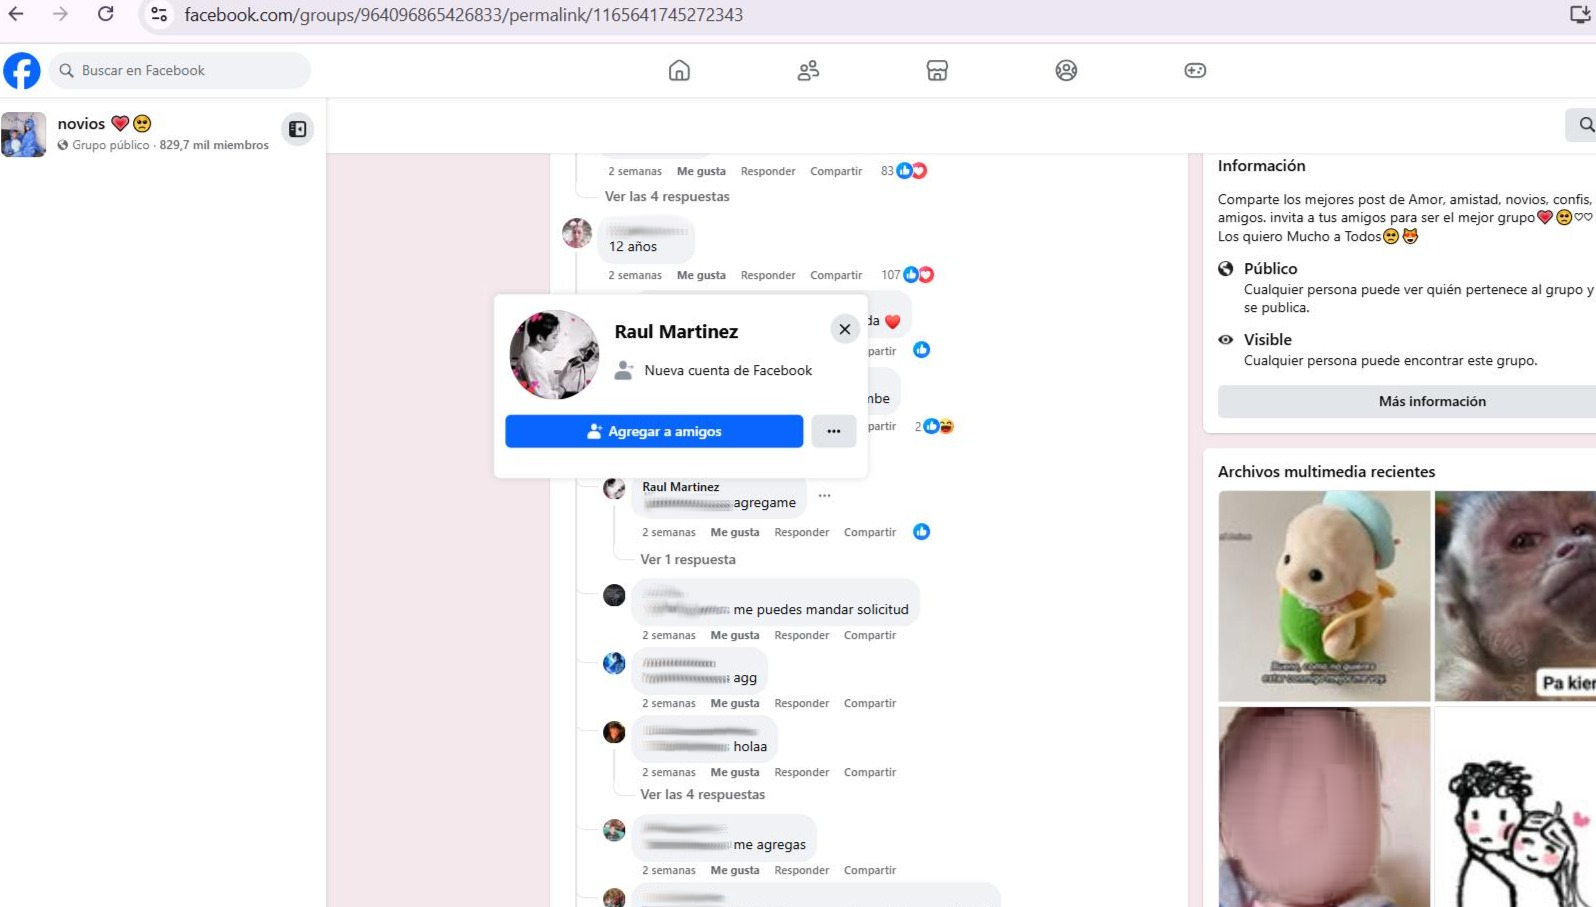This screenshot has width=1596, height=907.
Task: Click the 'Más información' button
Action: 1431,402
